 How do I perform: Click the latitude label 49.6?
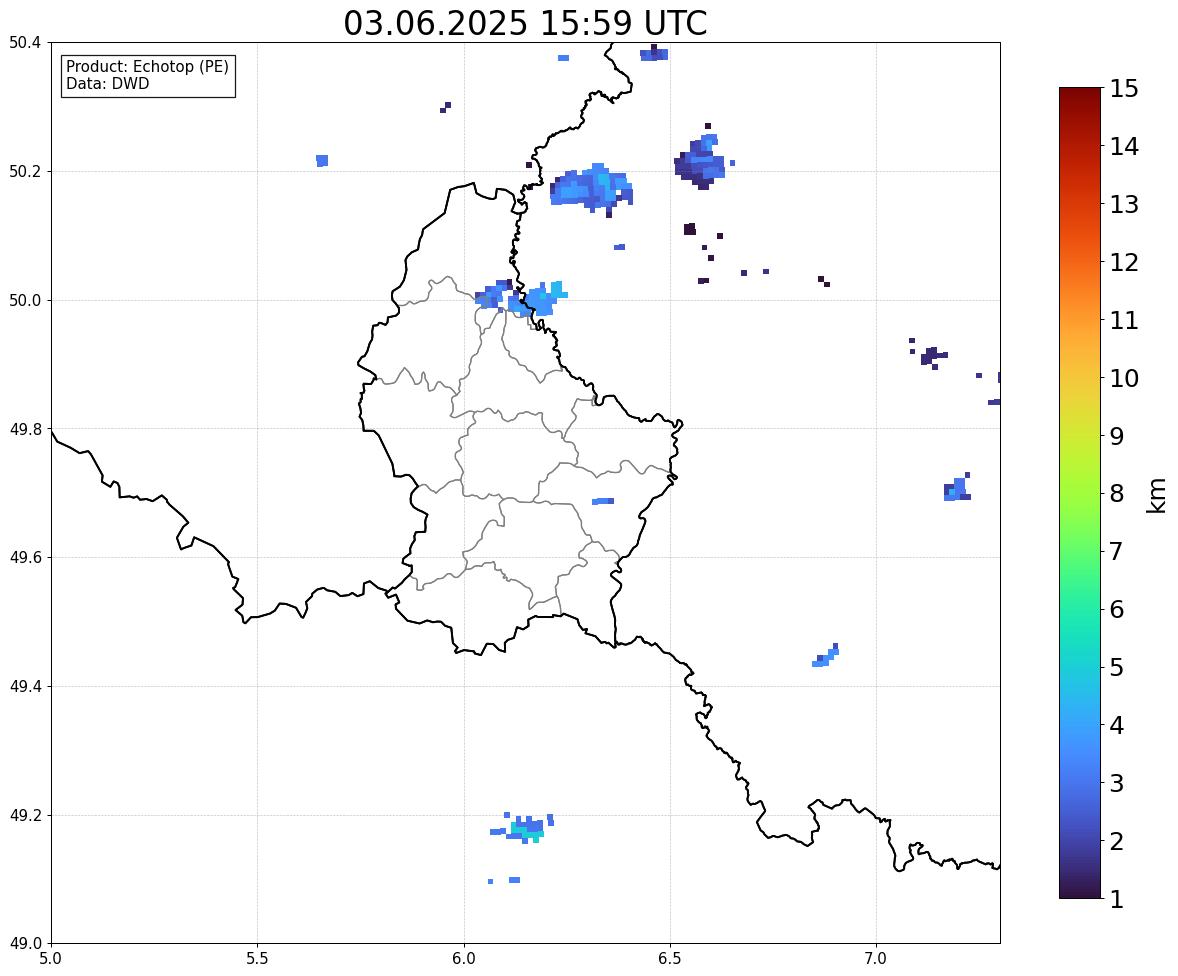(25, 557)
